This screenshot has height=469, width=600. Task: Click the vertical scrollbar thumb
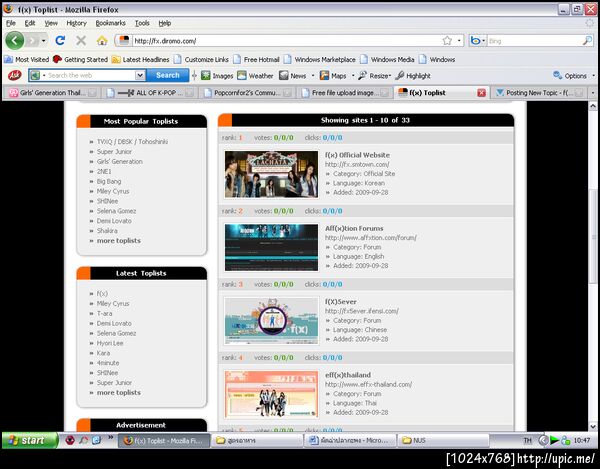point(593,238)
